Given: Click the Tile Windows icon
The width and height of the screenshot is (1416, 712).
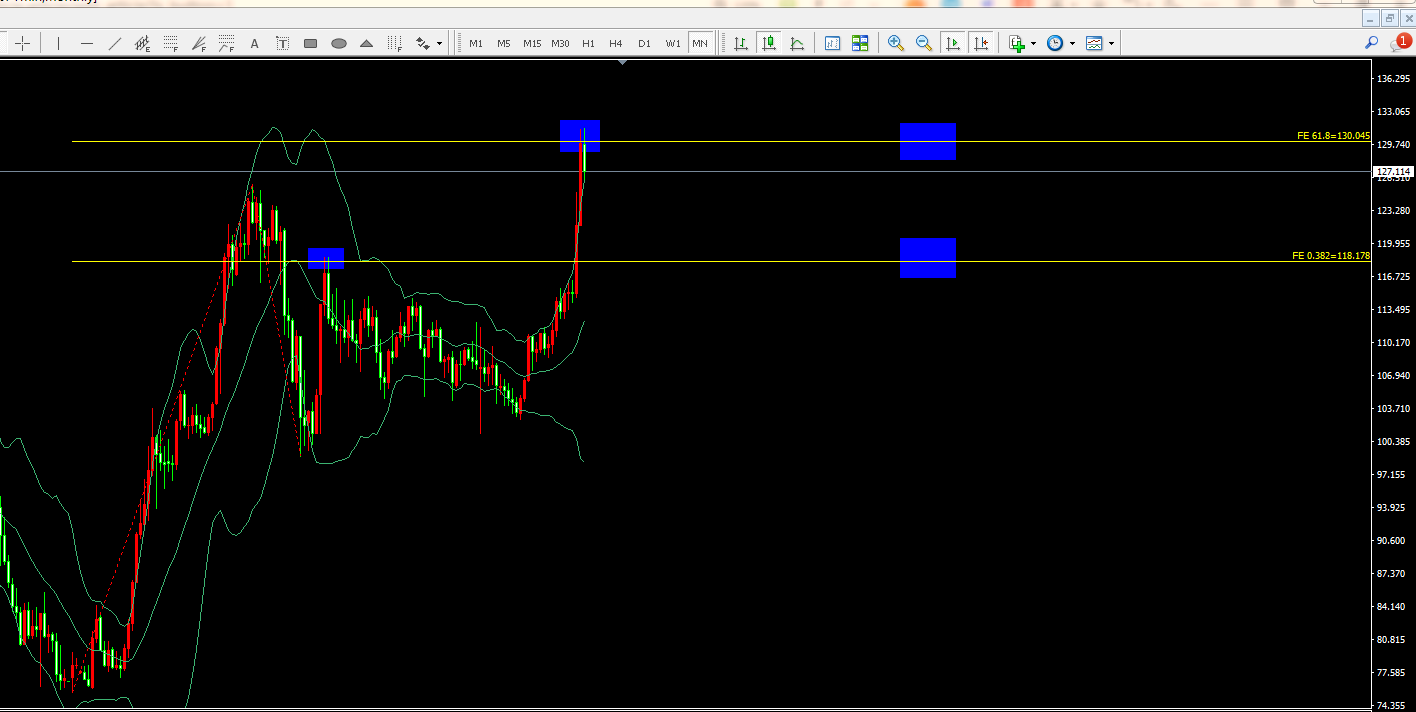Looking at the screenshot, I should [860, 43].
